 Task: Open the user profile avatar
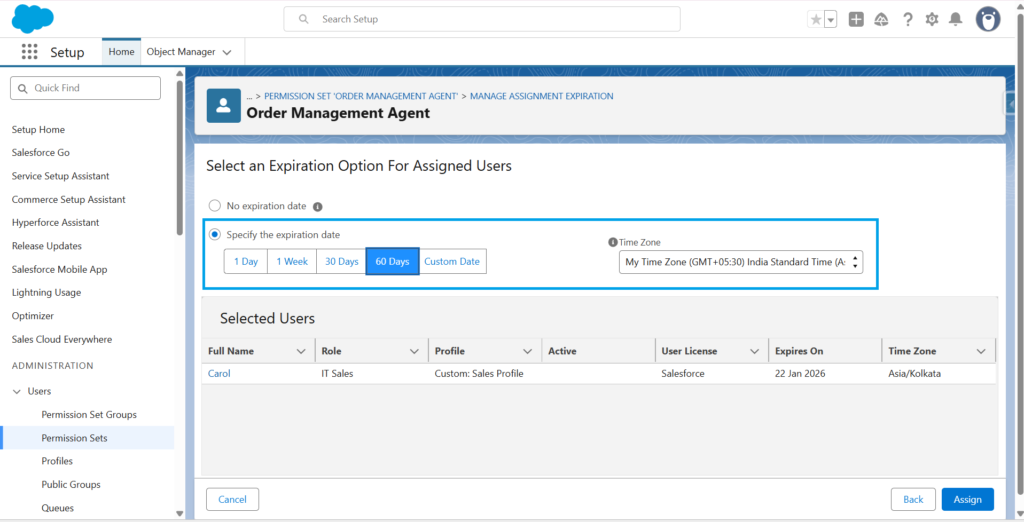[x=988, y=19]
